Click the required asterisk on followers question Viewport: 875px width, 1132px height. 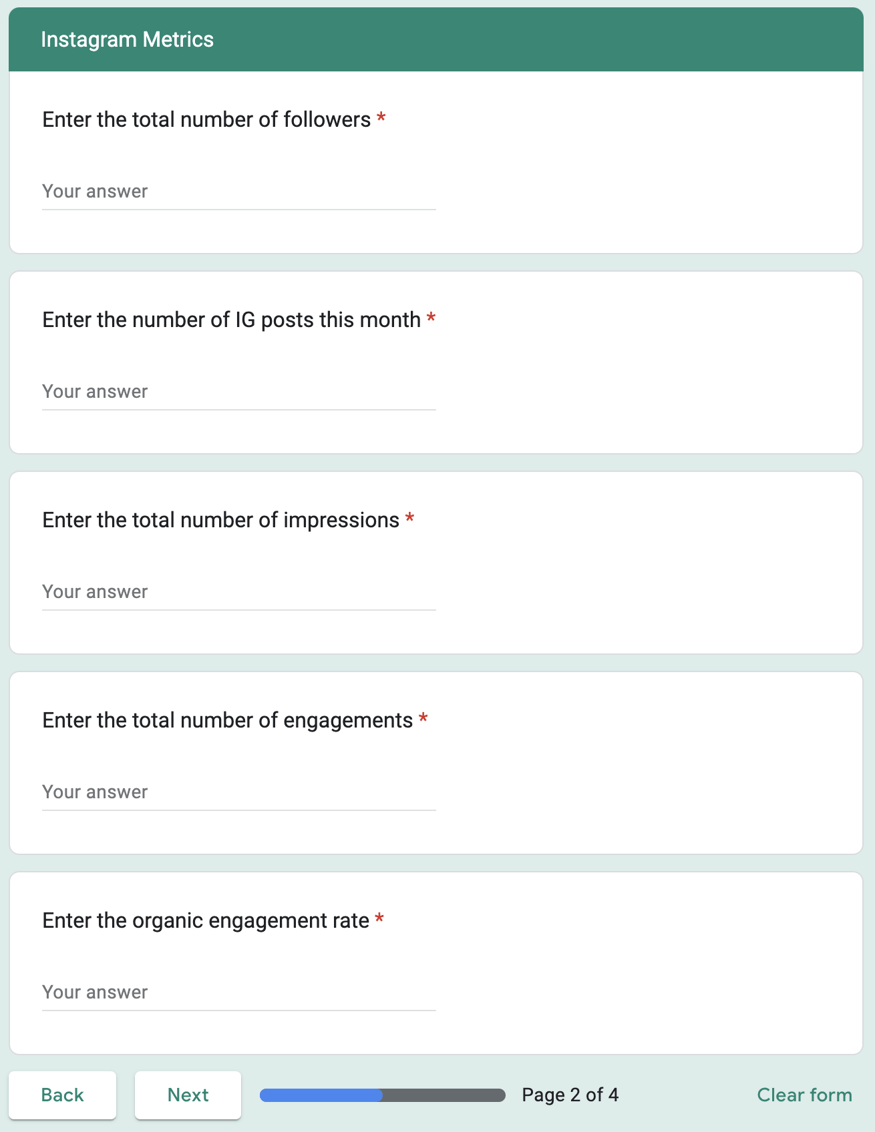(380, 118)
